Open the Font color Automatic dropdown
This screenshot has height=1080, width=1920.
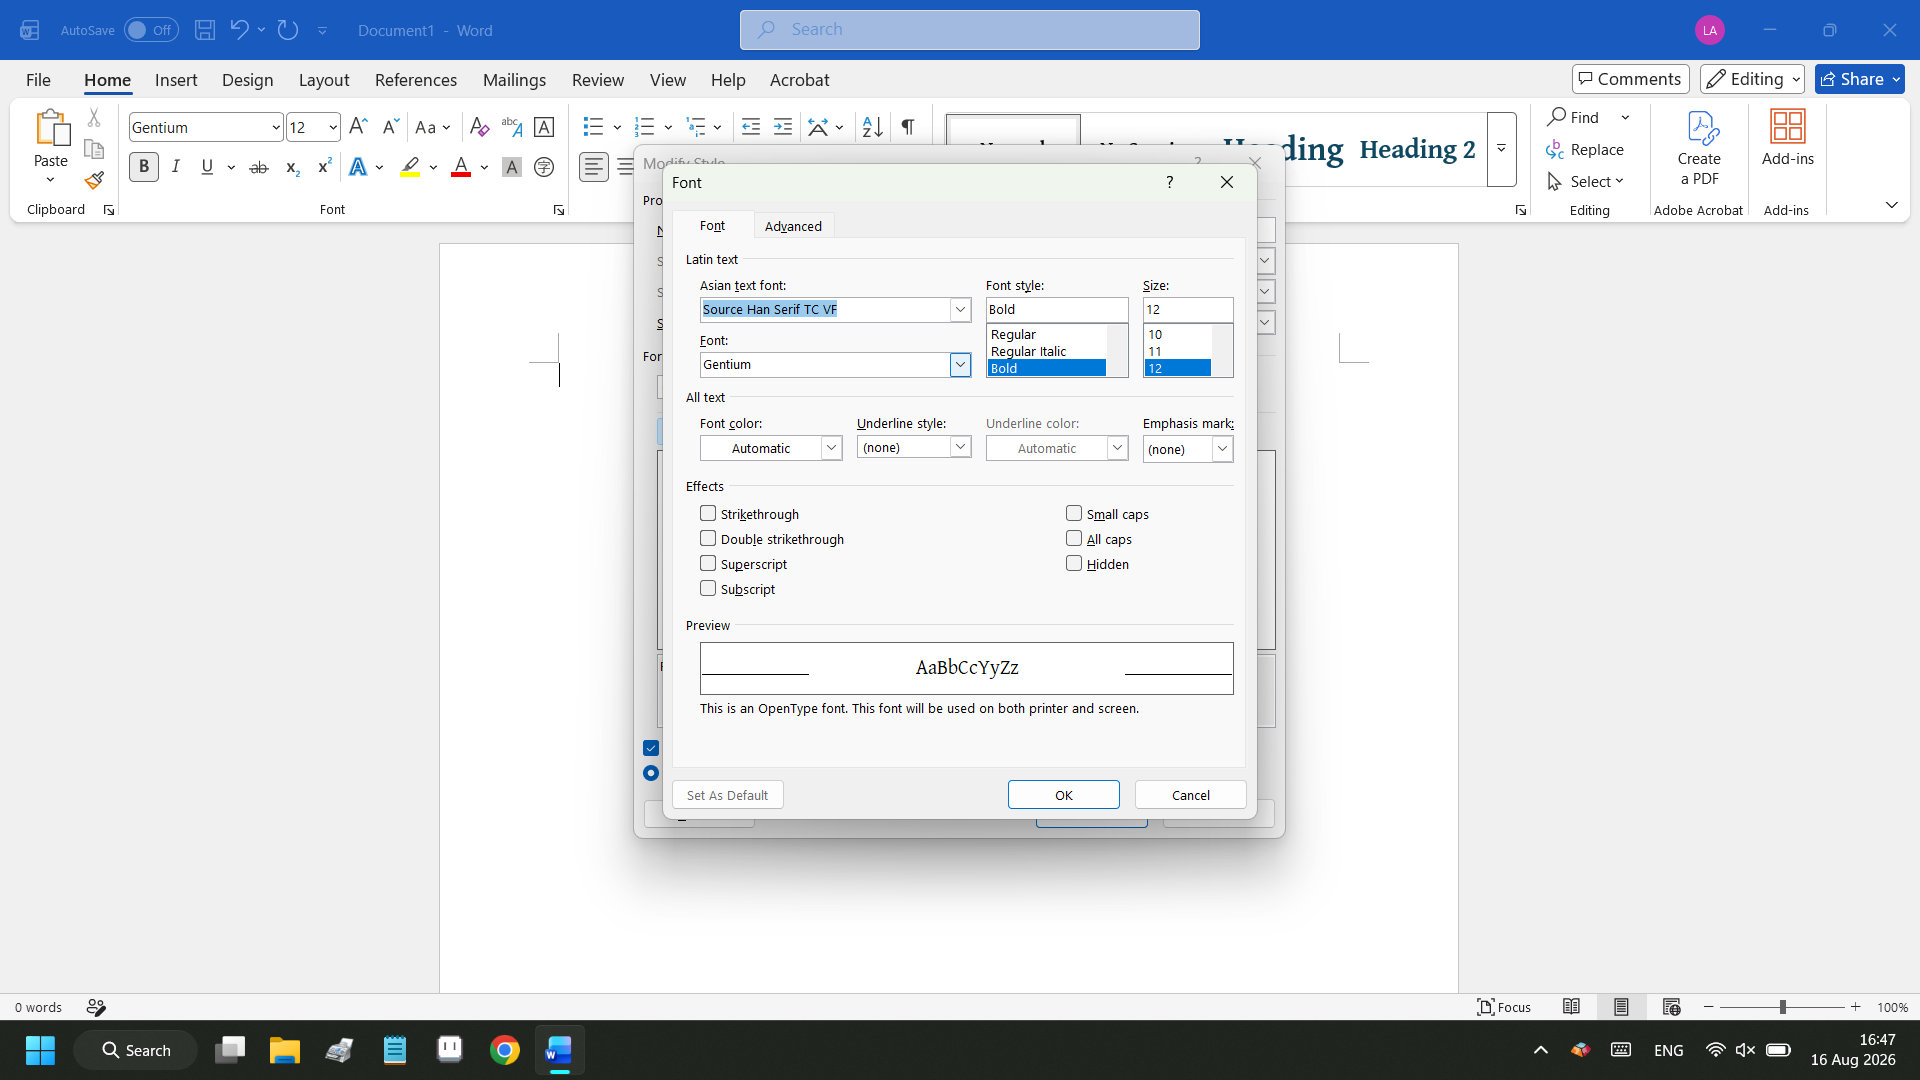(831, 448)
